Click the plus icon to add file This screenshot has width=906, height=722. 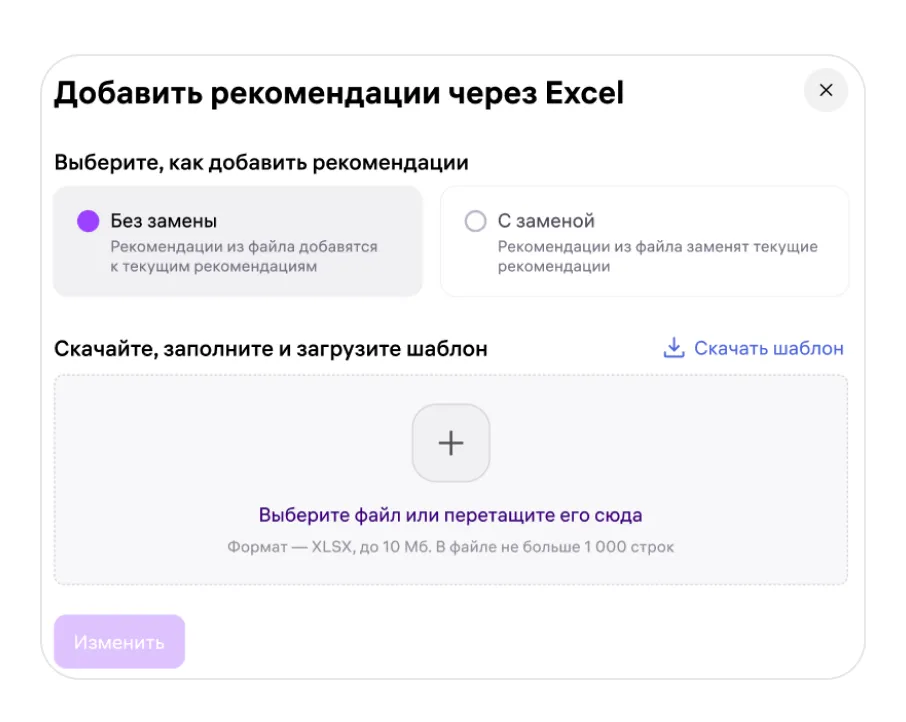point(451,443)
